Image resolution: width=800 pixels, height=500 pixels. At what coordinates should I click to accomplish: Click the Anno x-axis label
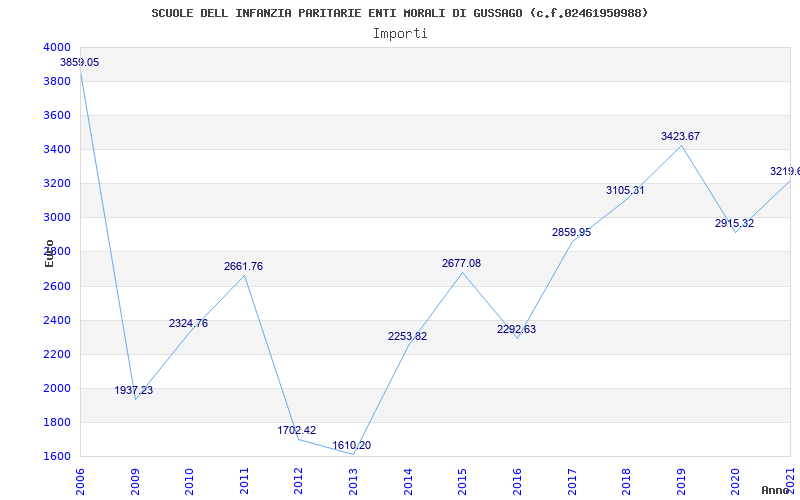click(777, 490)
